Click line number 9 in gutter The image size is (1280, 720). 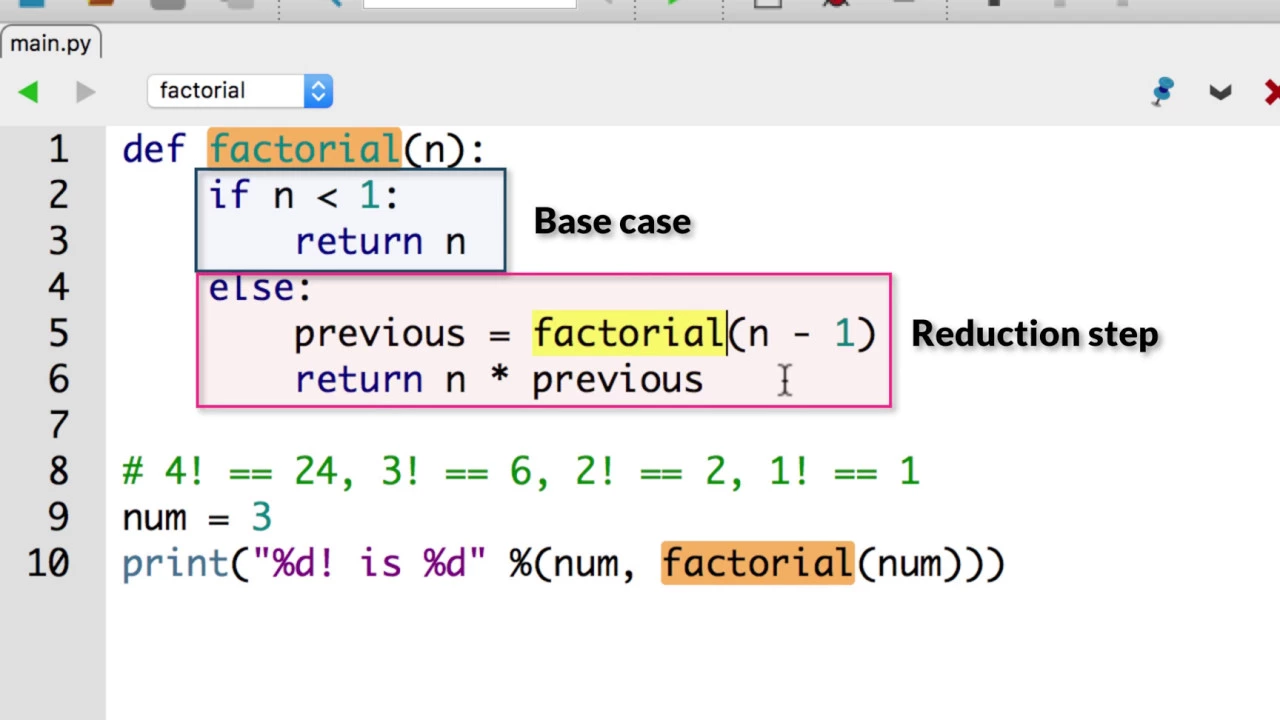click(58, 518)
